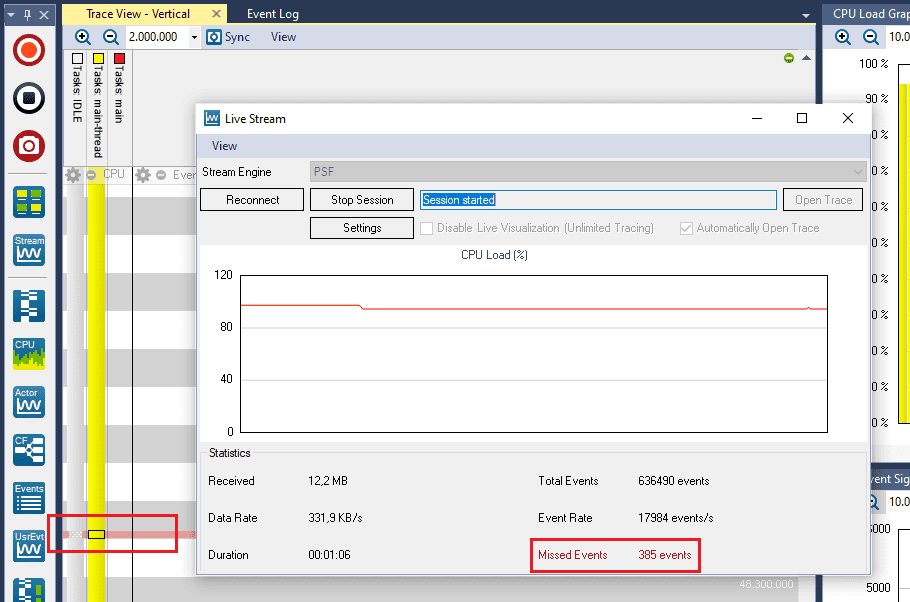Open the Actor sidebar icon
Image resolution: width=910 pixels, height=602 pixels.
click(28, 402)
